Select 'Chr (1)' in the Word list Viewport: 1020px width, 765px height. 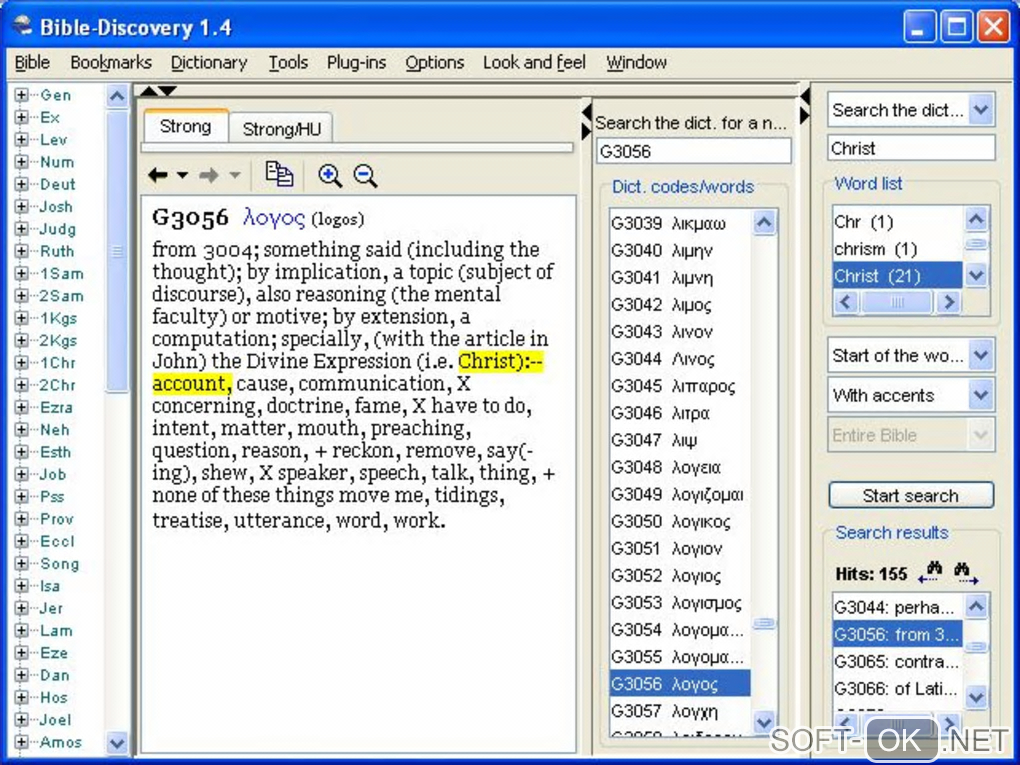897,222
